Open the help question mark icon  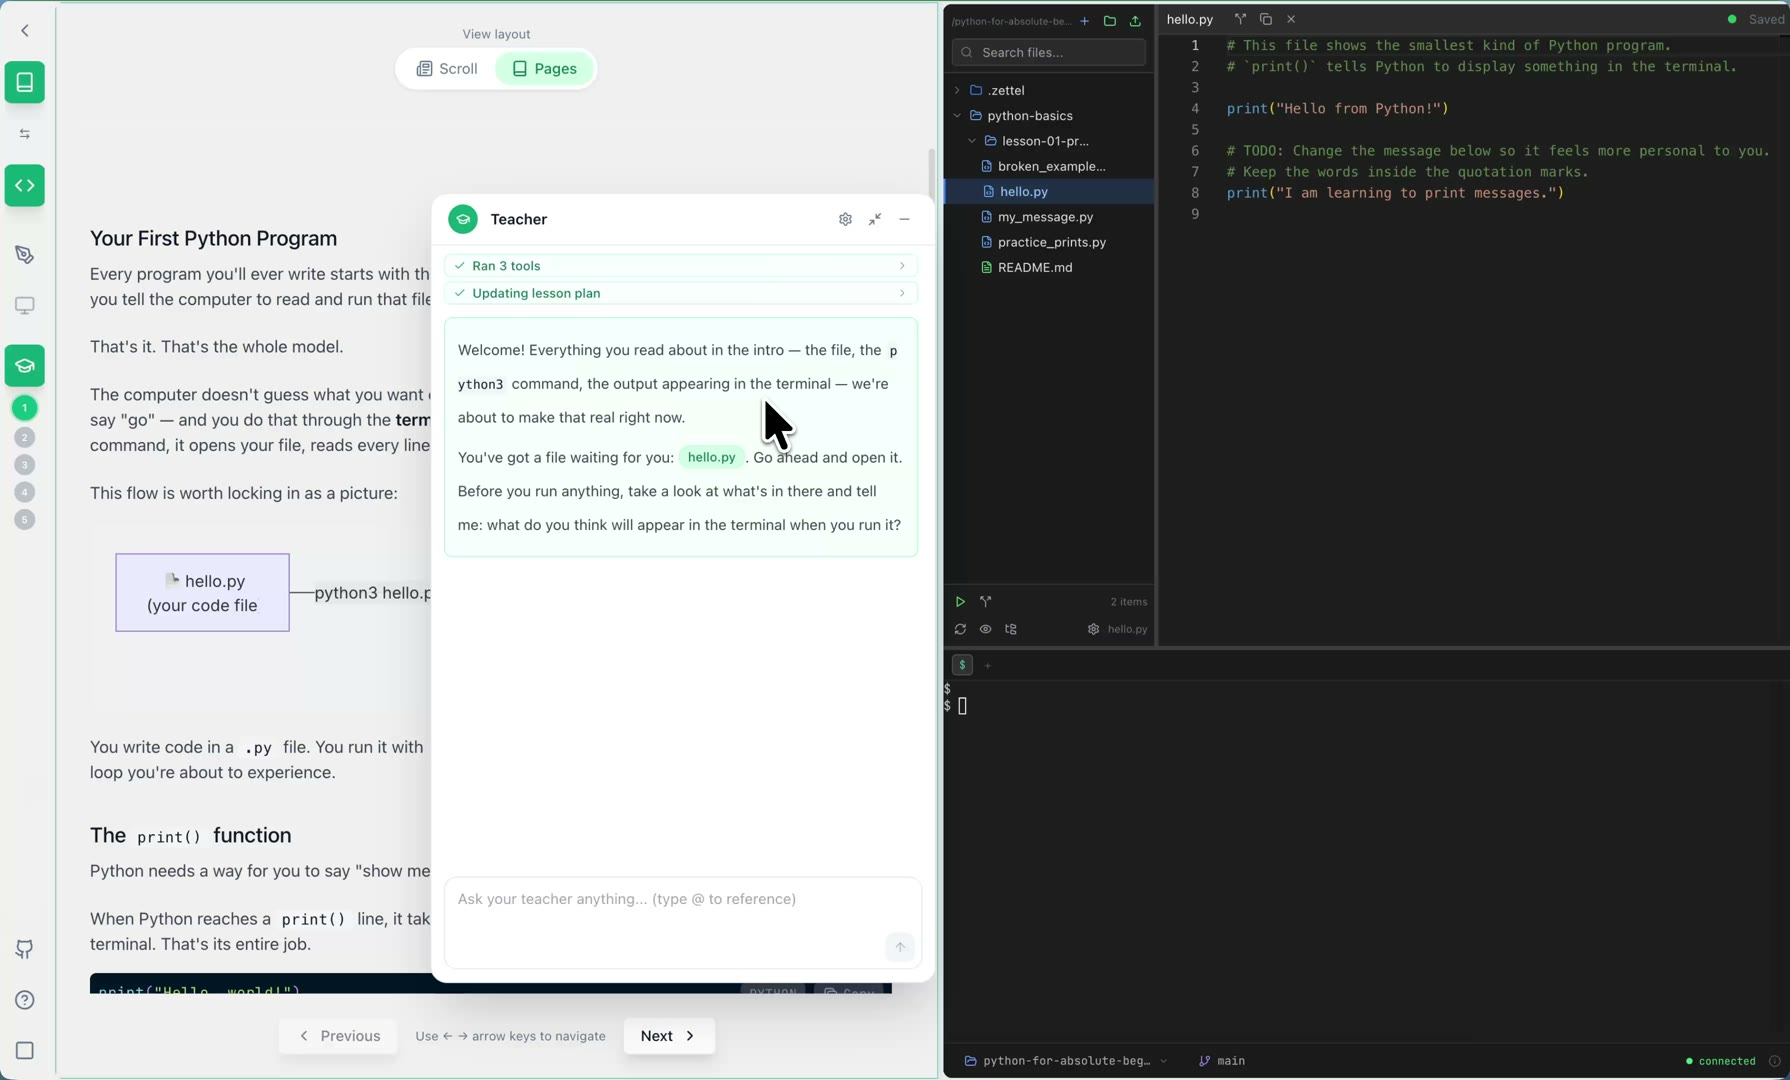point(25,1000)
